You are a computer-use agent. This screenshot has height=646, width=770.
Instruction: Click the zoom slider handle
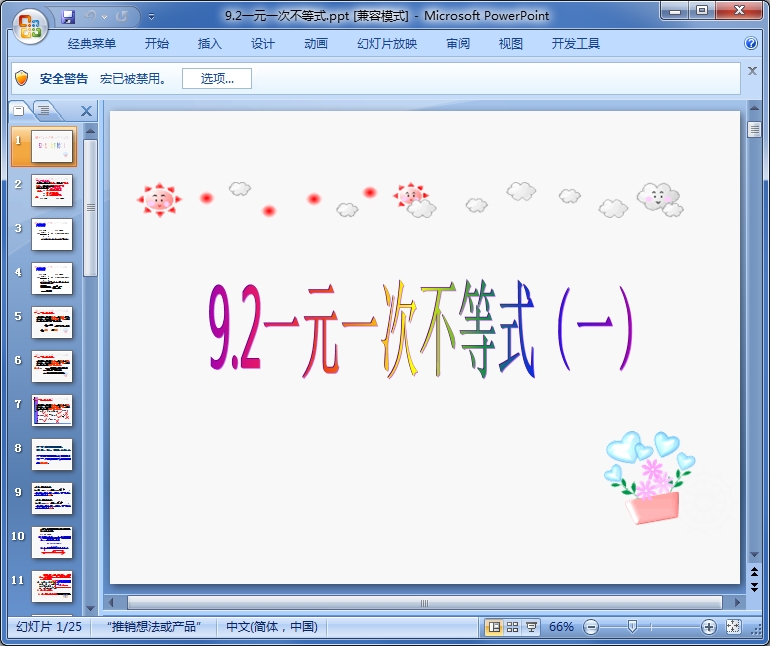click(632, 627)
